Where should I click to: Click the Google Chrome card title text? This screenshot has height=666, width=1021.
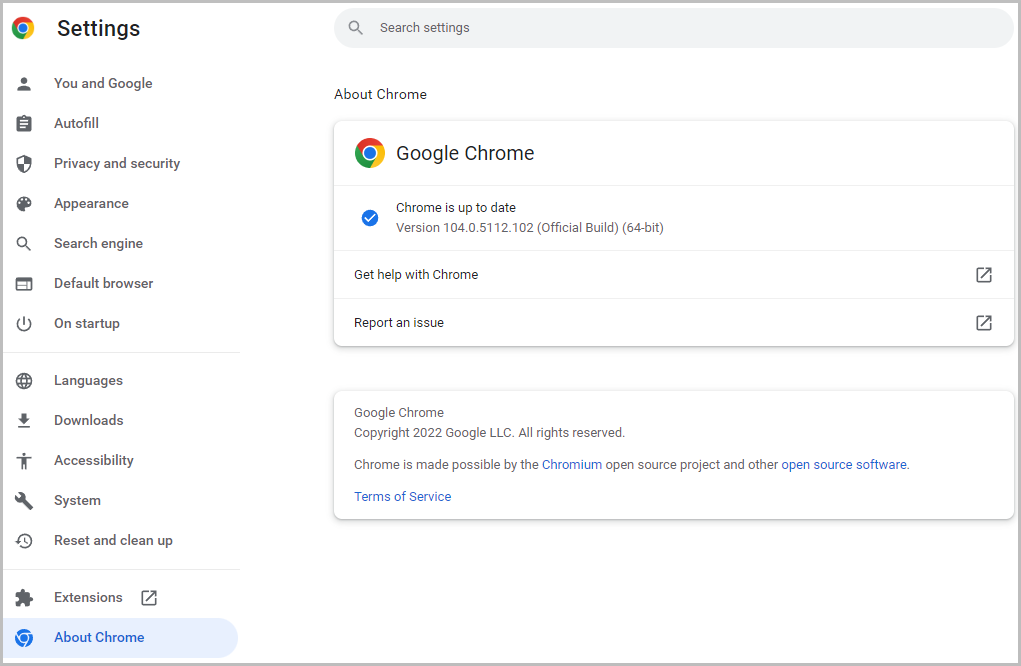[465, 153]
